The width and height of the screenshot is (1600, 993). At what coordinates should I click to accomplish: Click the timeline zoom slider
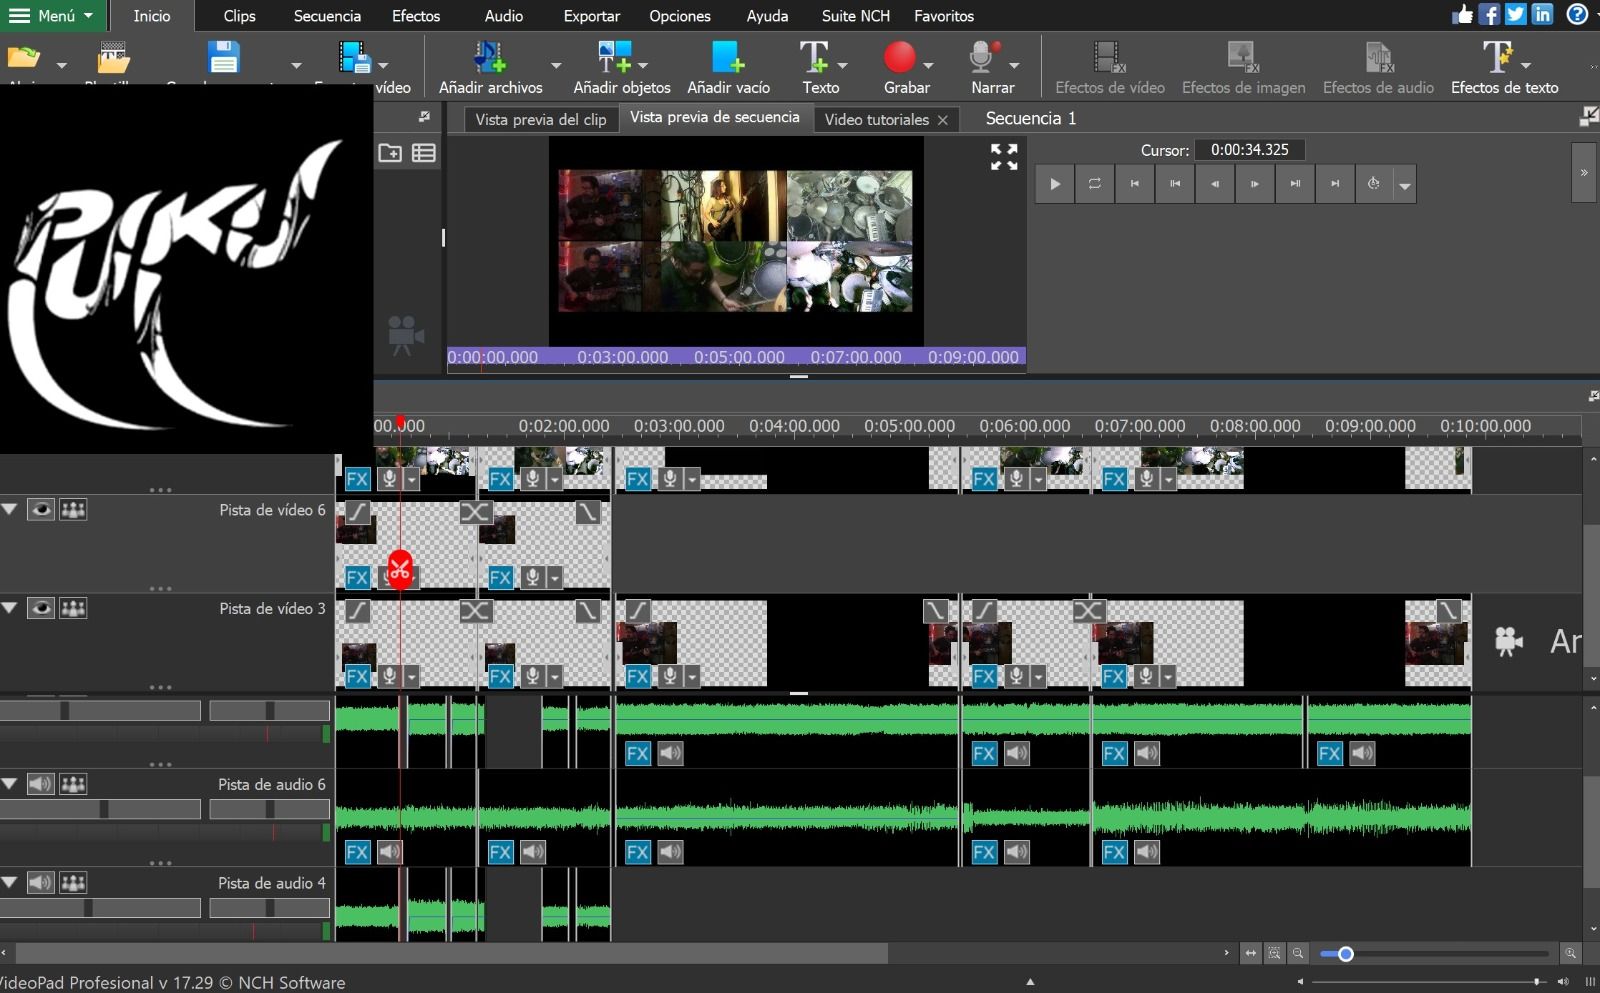[x=1434, y=954]
